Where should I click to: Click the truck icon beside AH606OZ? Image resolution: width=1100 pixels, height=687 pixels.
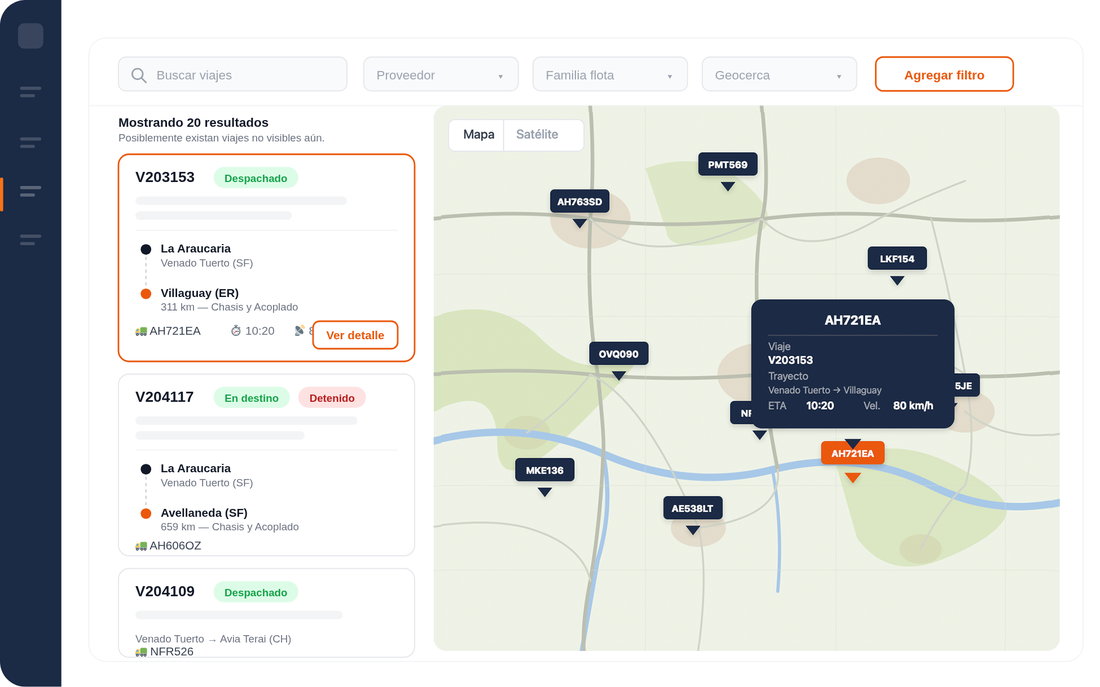point(141,546)
